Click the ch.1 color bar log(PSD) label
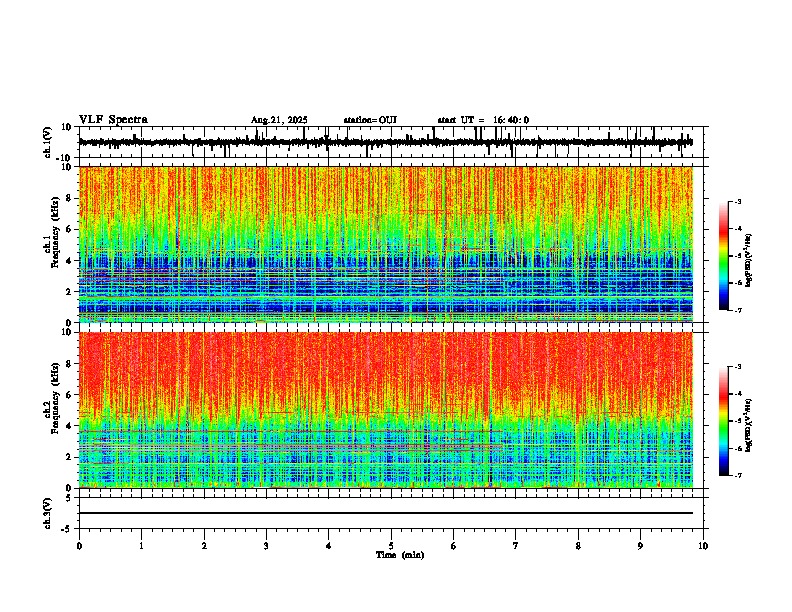Viewport: 792px width, 612px height. (749, 260)
